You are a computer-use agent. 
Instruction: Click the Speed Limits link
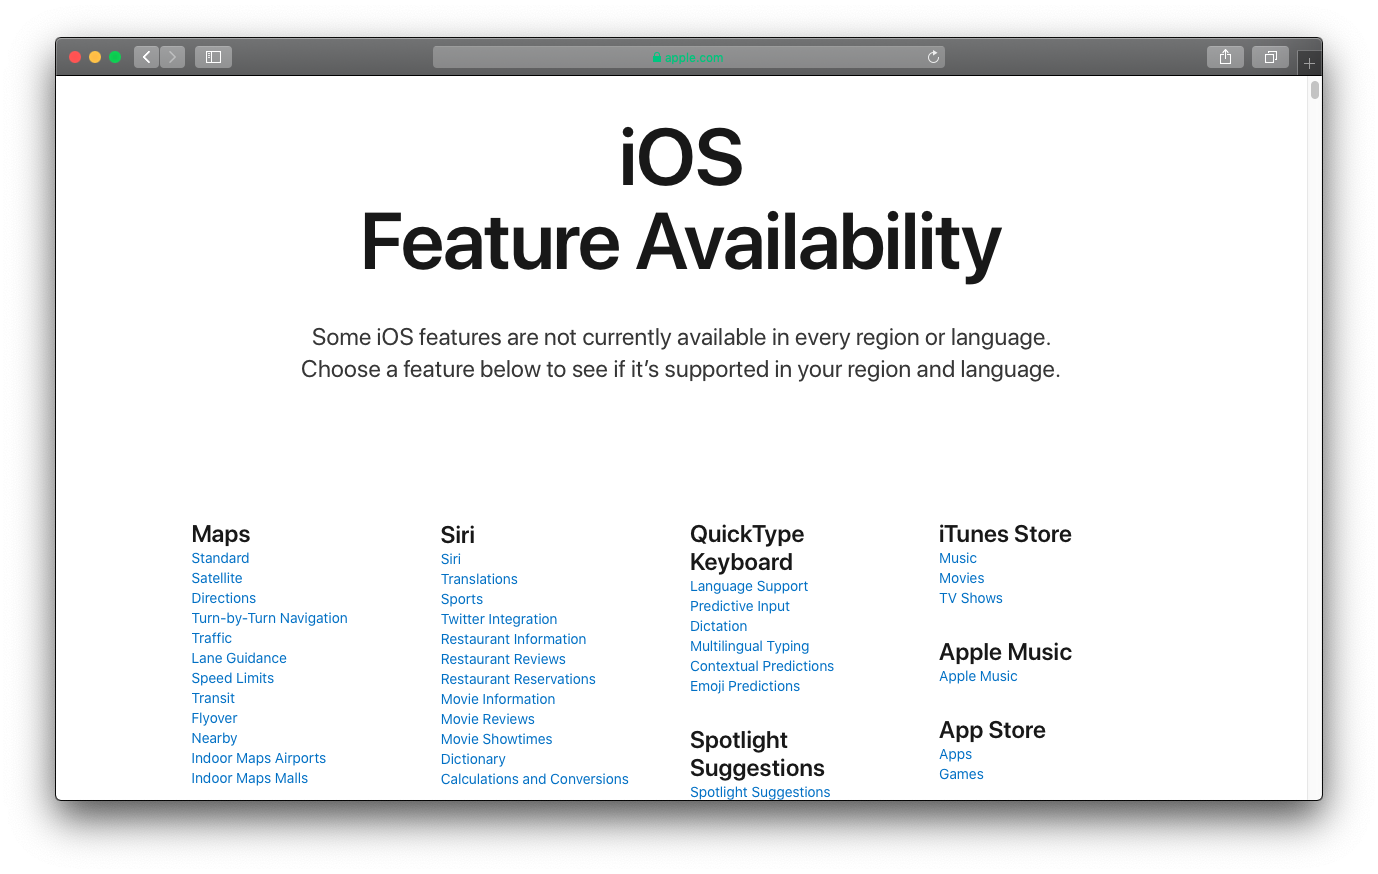233,678
